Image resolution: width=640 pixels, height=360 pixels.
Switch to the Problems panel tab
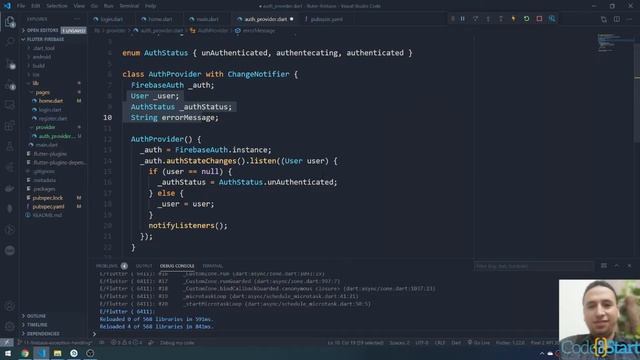coord(111,266)
